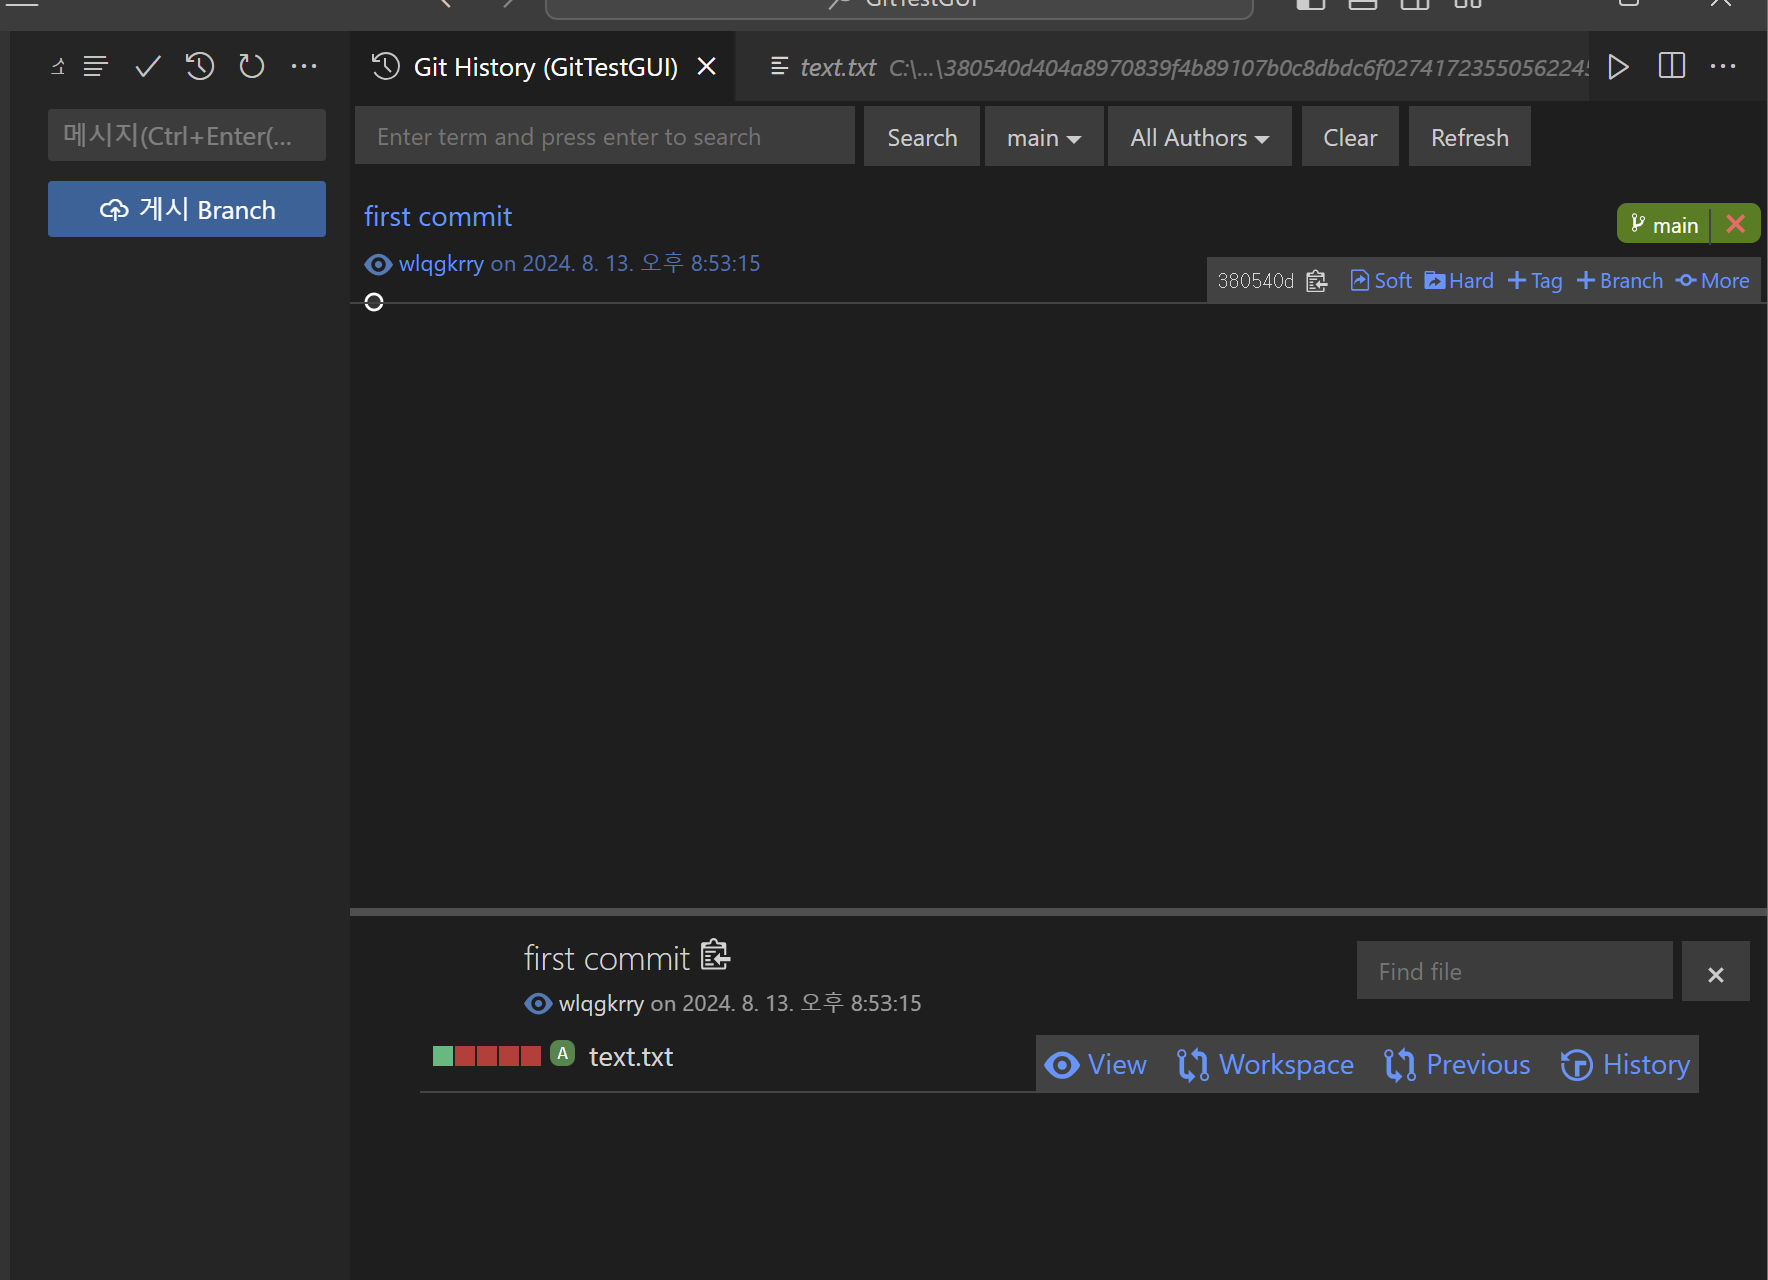Compare text.txt against Workspace
The image size is (1768, 1280).
tap(1265, 1065)
